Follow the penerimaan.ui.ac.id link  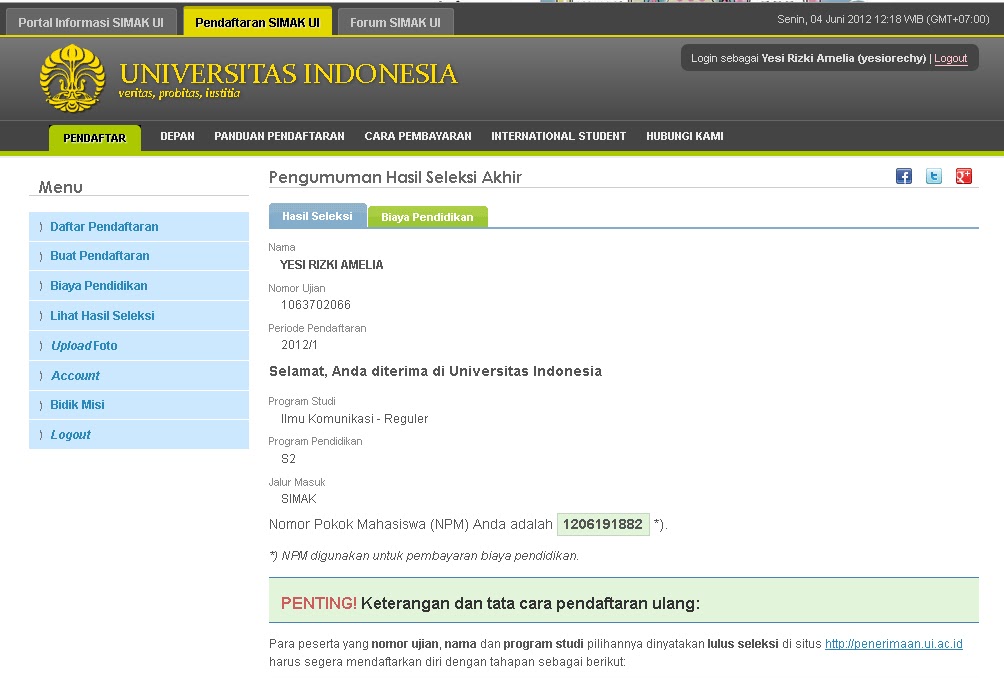click(x=893, y=643)
